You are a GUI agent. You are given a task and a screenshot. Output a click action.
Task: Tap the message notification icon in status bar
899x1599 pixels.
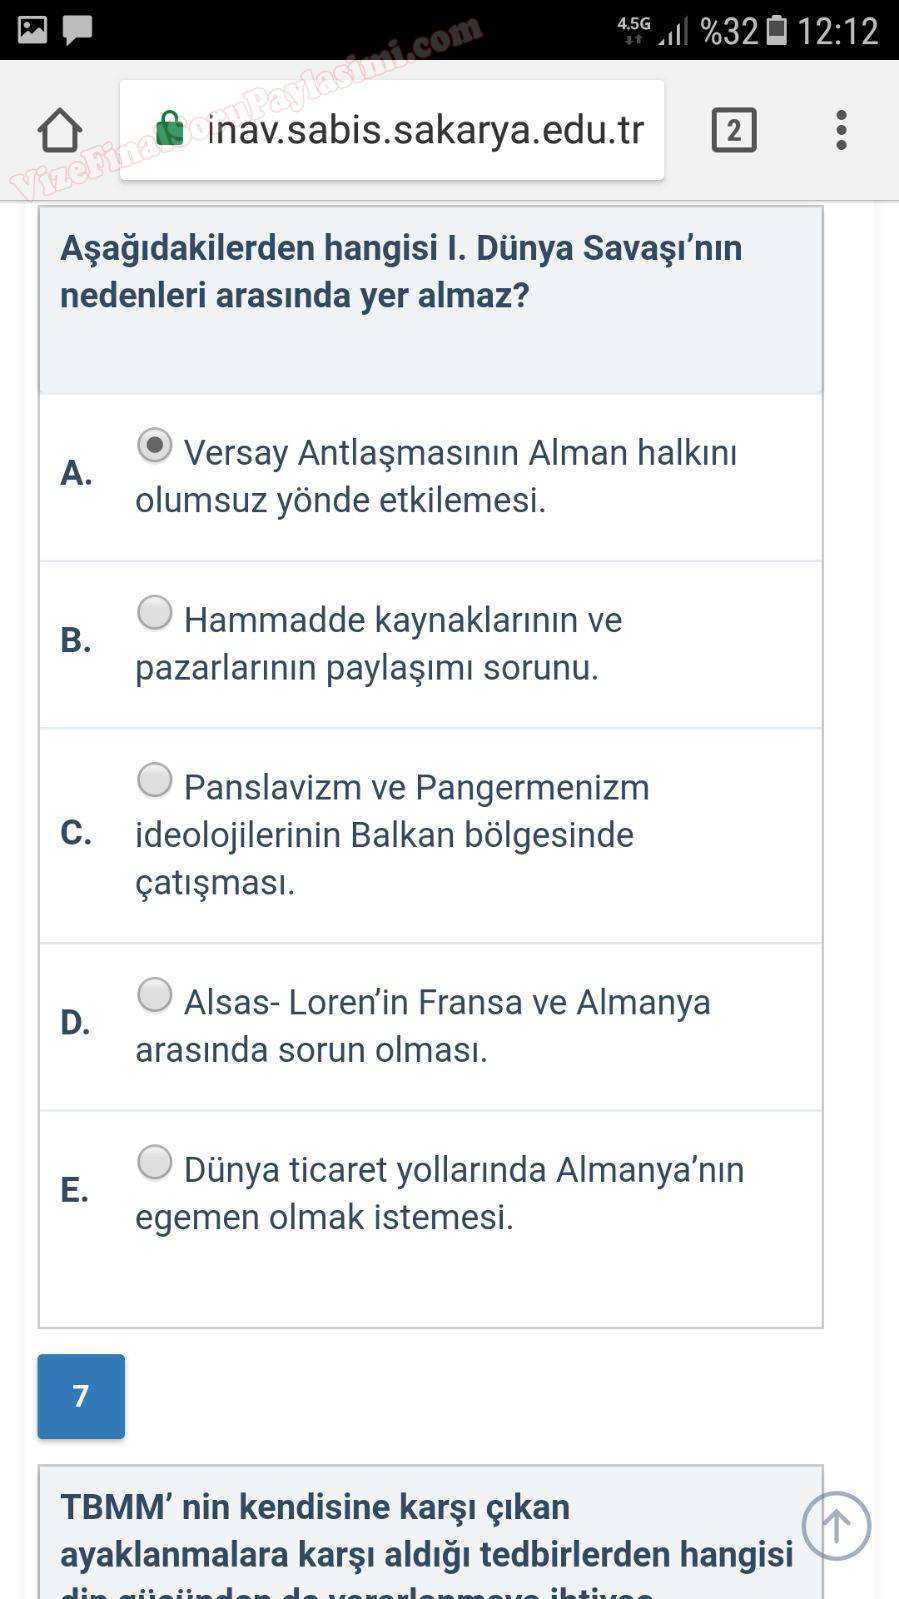tap(77, 30)
